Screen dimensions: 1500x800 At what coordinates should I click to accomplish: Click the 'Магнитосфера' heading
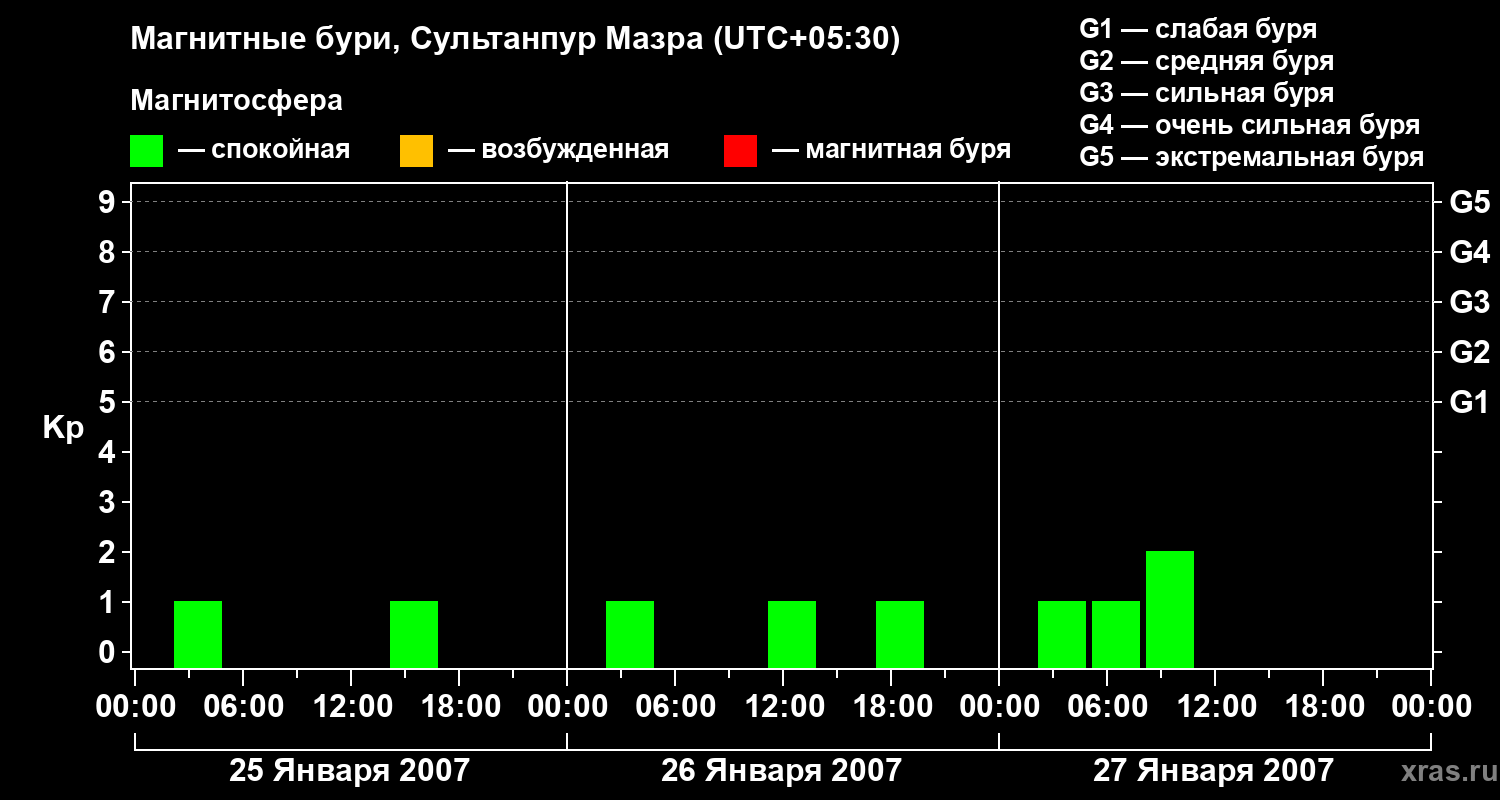coord(236,101)
